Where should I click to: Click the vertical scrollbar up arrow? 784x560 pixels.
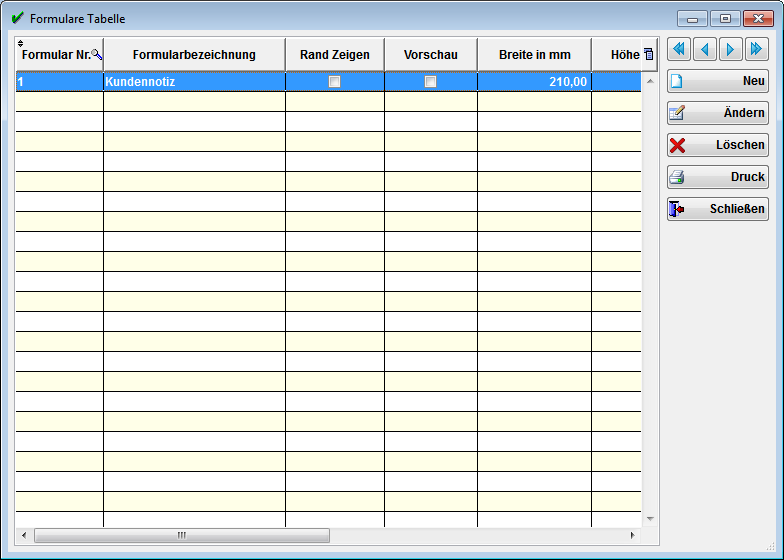point(650,80)
